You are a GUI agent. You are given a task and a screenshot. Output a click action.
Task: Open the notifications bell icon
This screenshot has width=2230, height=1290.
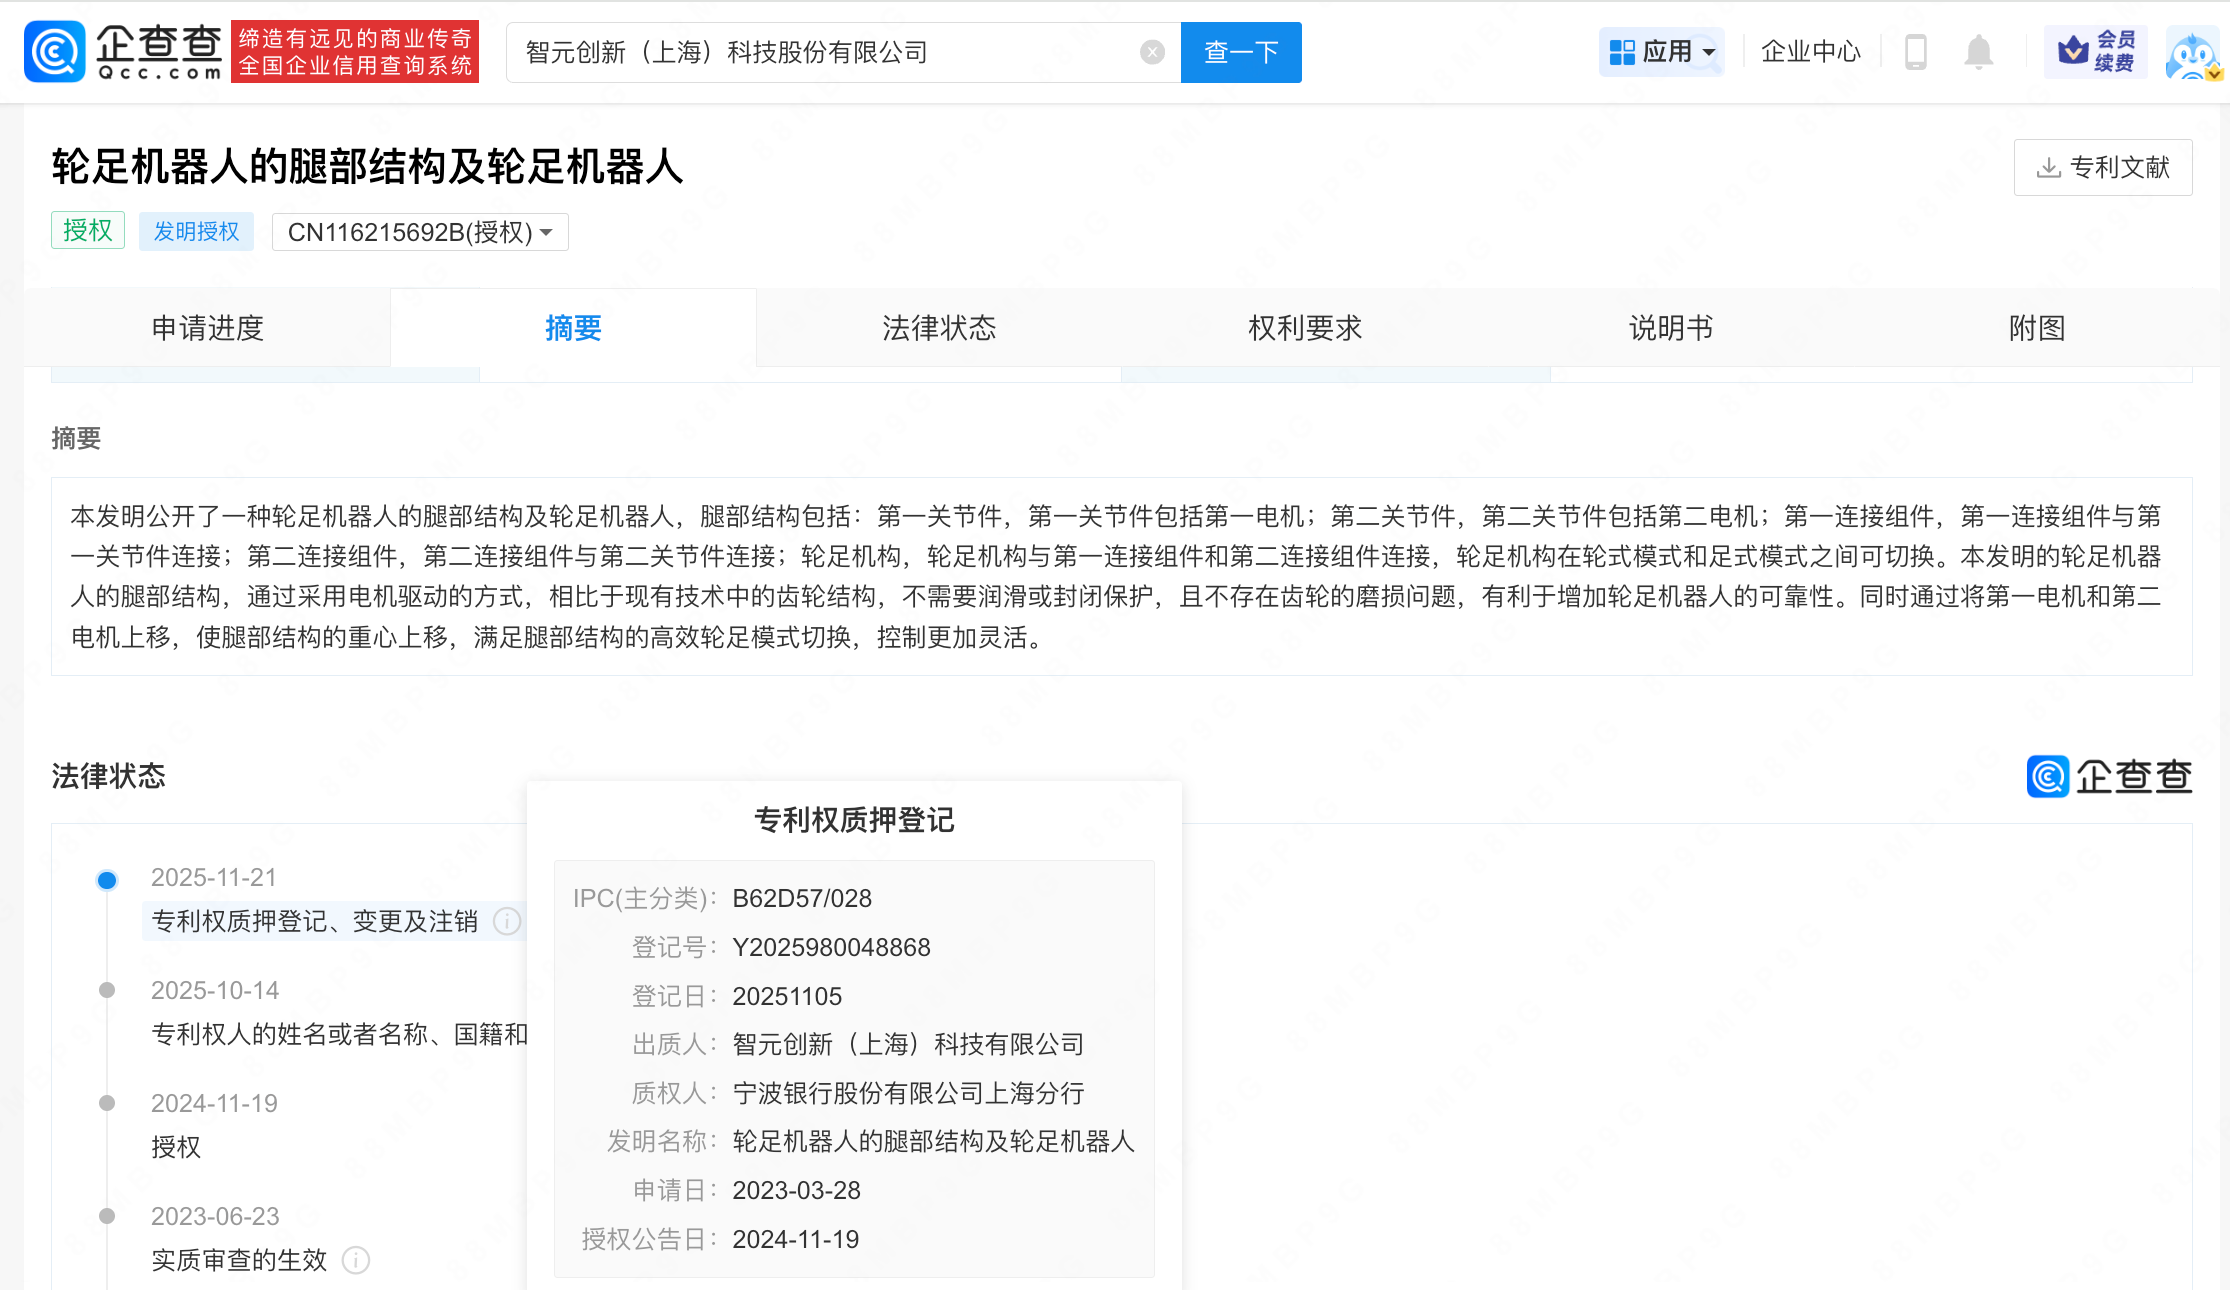pyautogui.click(x=1978, y=52)
